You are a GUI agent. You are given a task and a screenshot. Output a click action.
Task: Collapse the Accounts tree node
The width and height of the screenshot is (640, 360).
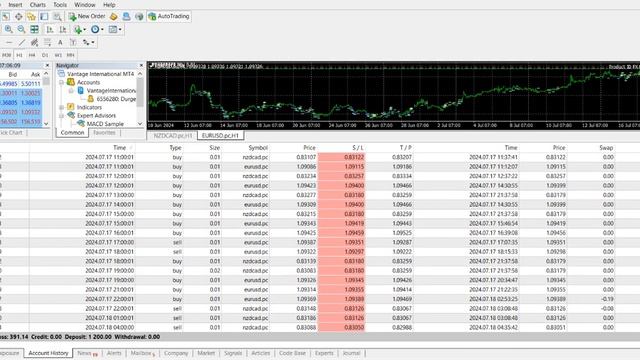pyautogui.click(x=61, y=82)
